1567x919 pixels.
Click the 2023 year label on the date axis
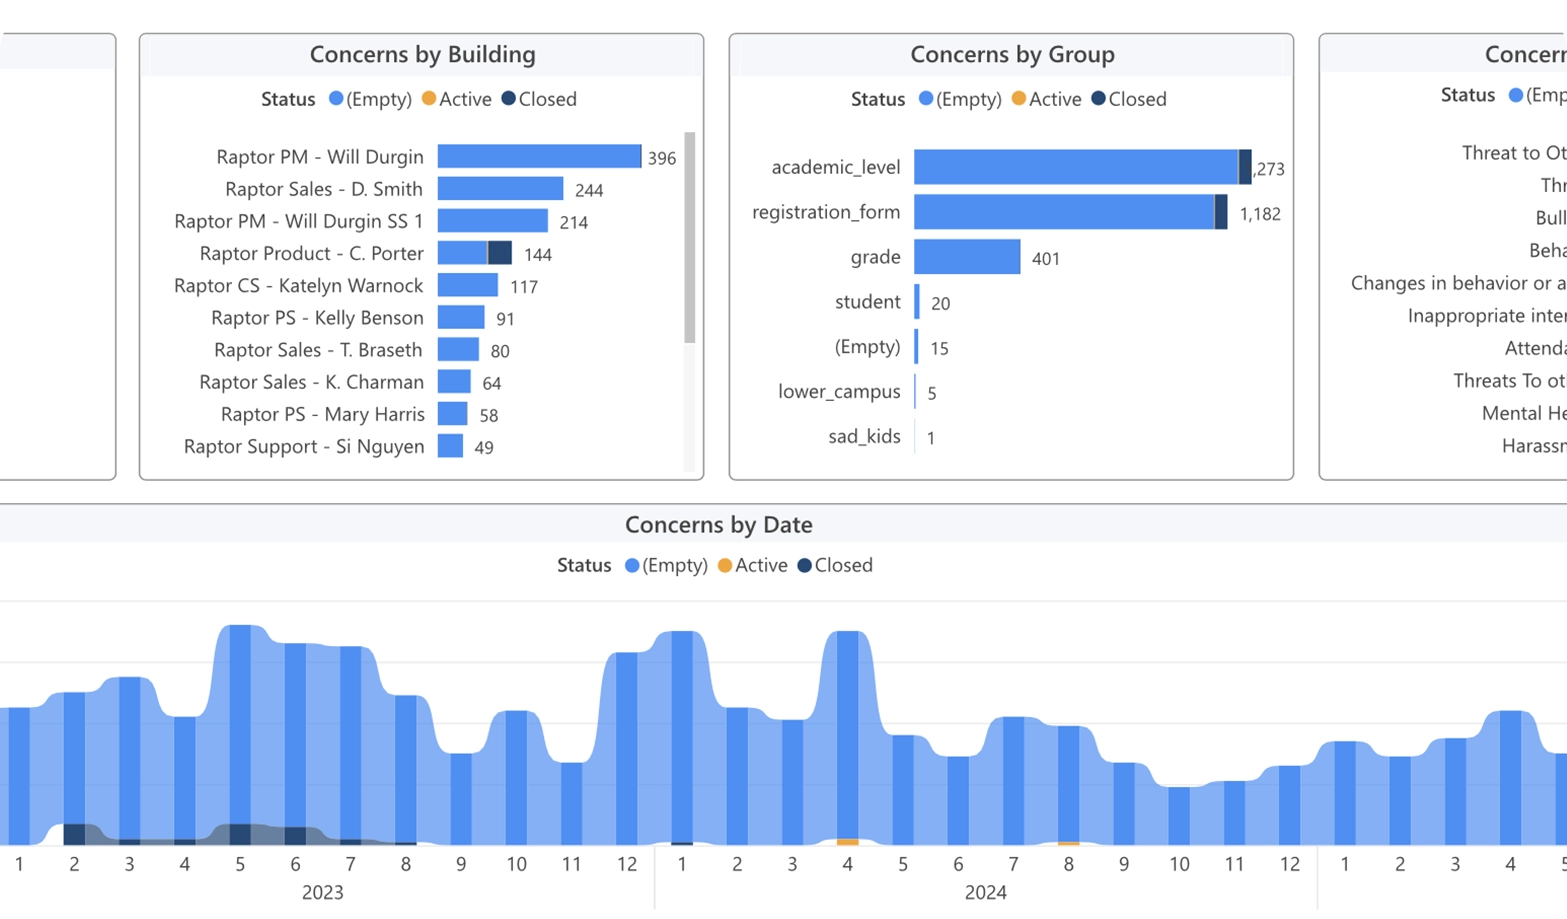point(322,892)
